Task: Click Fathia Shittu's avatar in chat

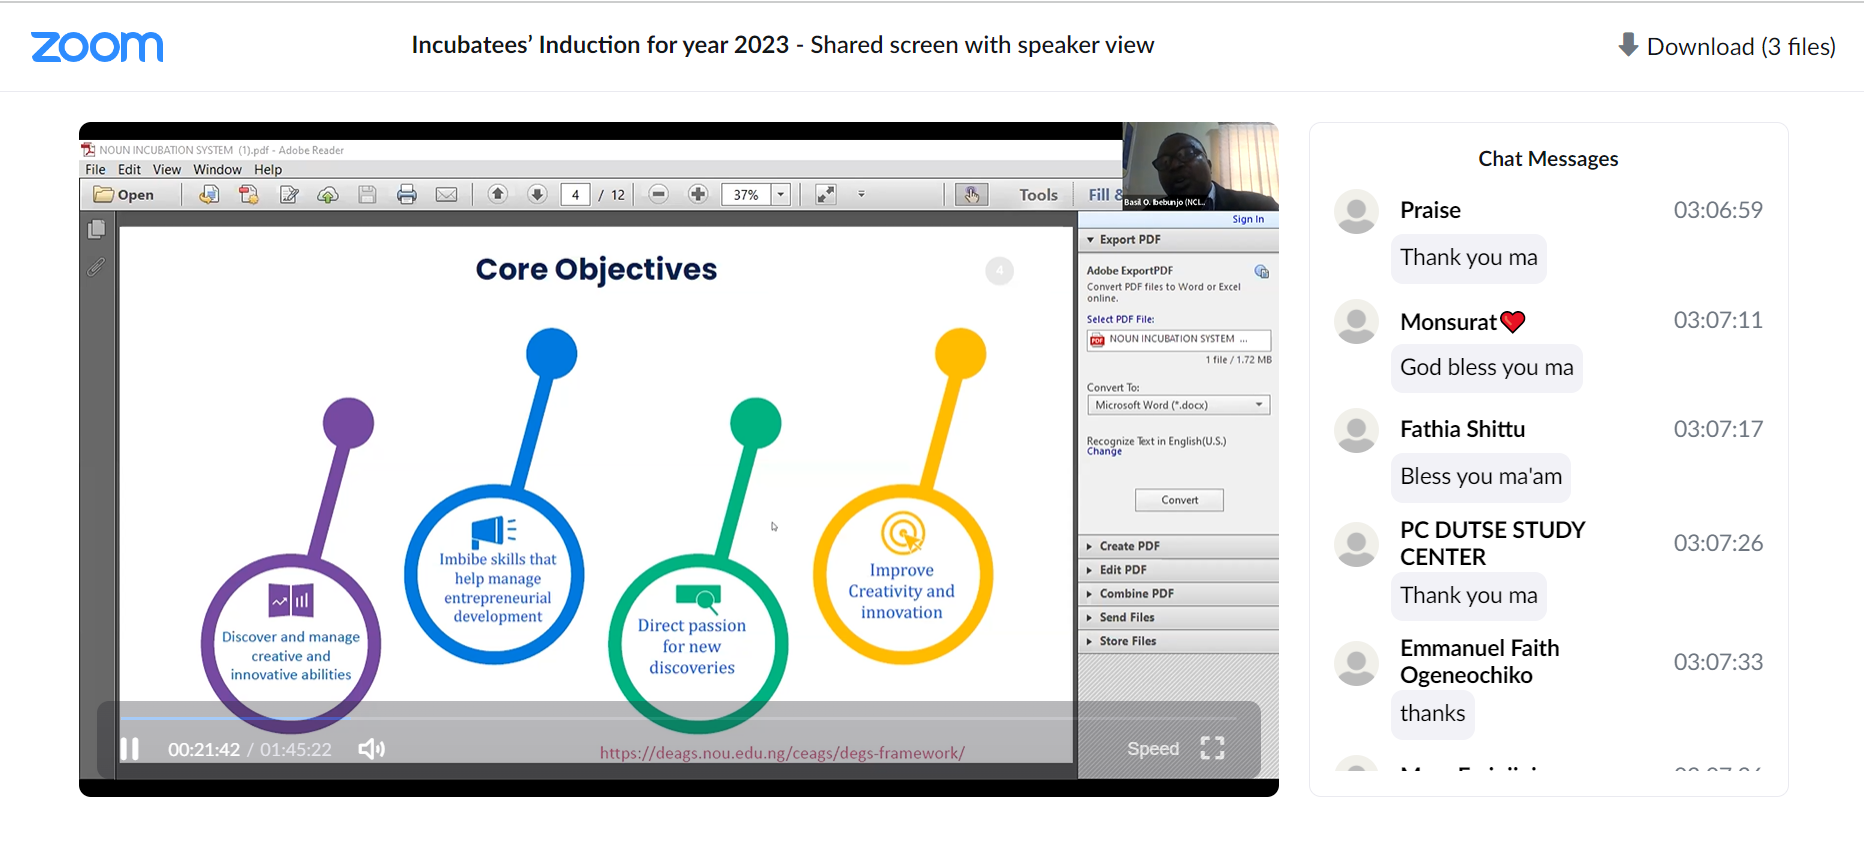Action: 1356,430
